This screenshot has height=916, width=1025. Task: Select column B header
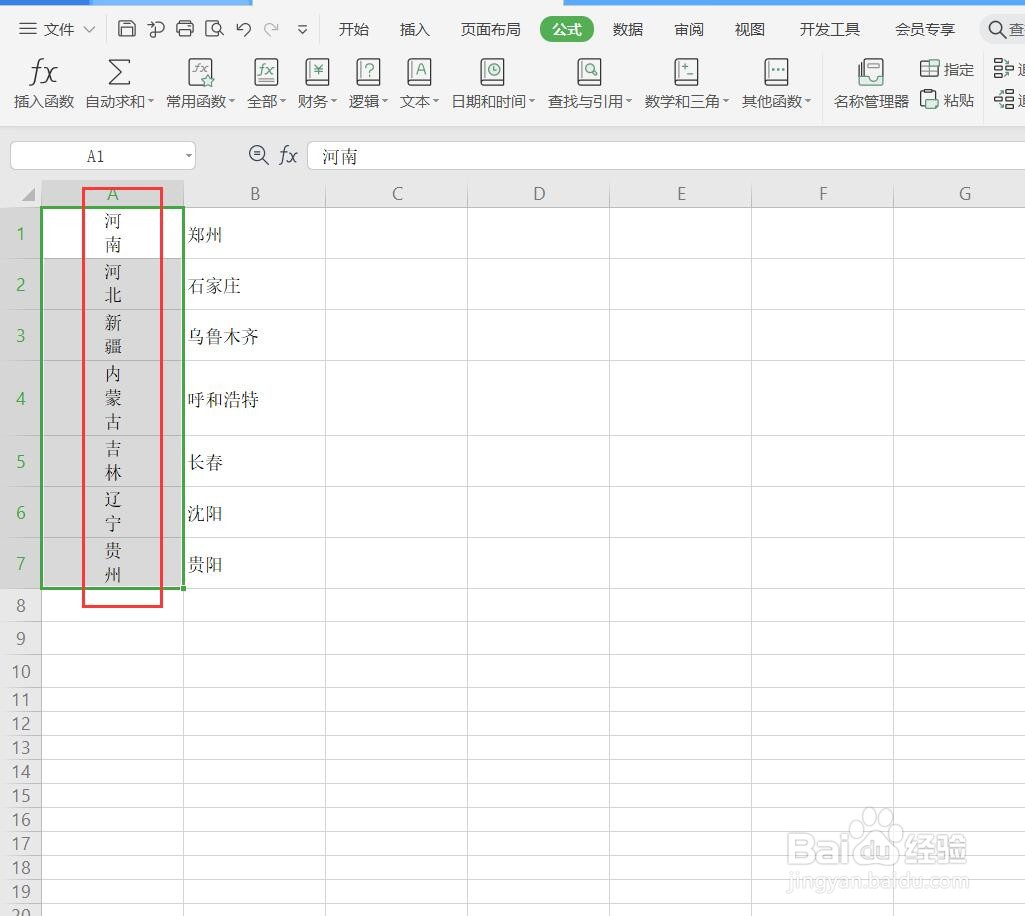[254, 194]
